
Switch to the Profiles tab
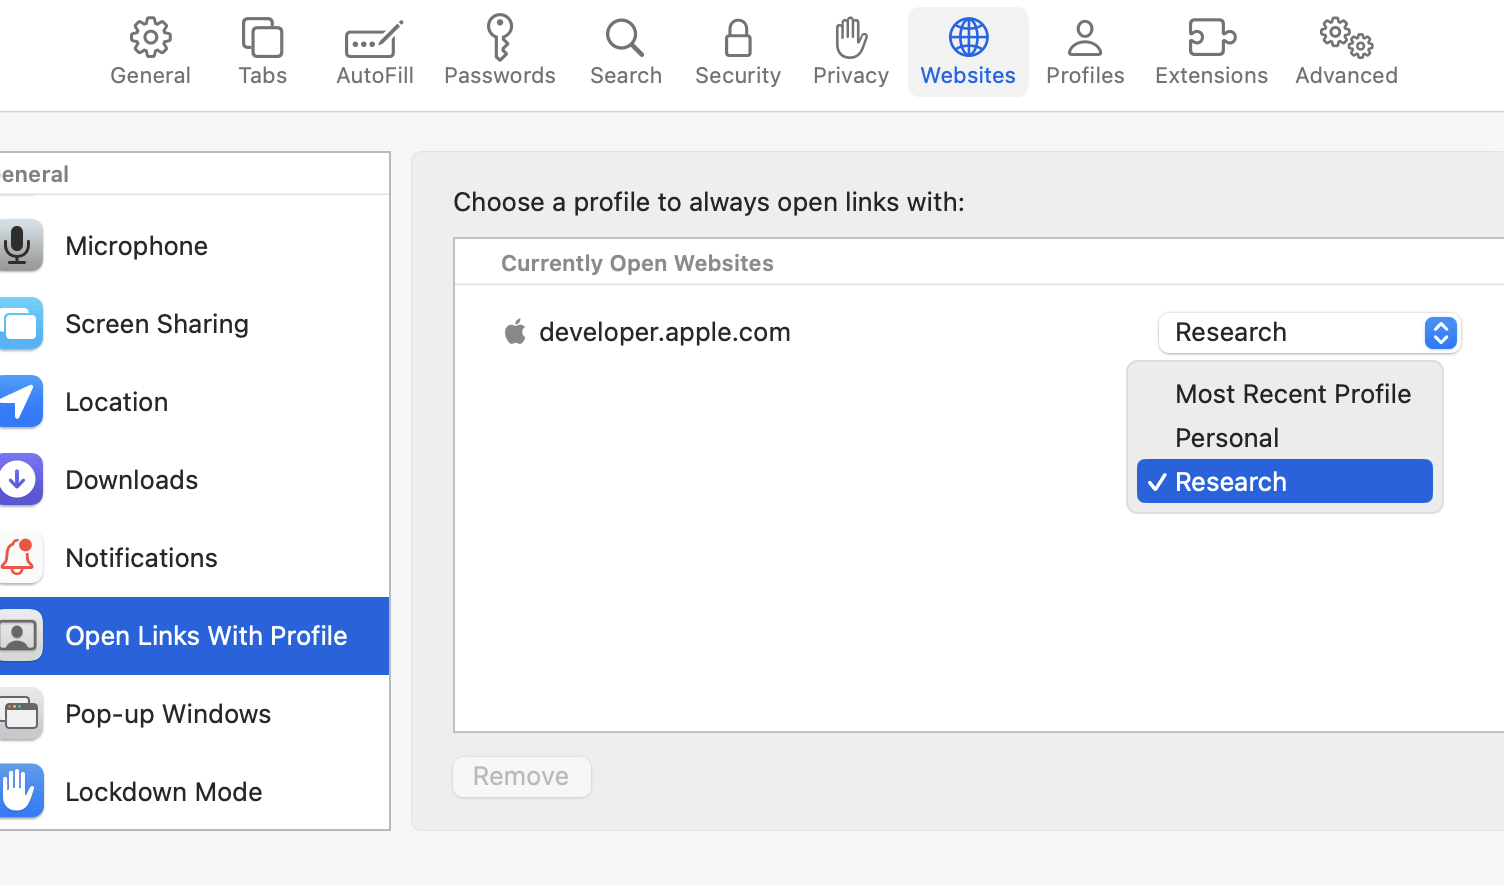tap(1085, 52)
